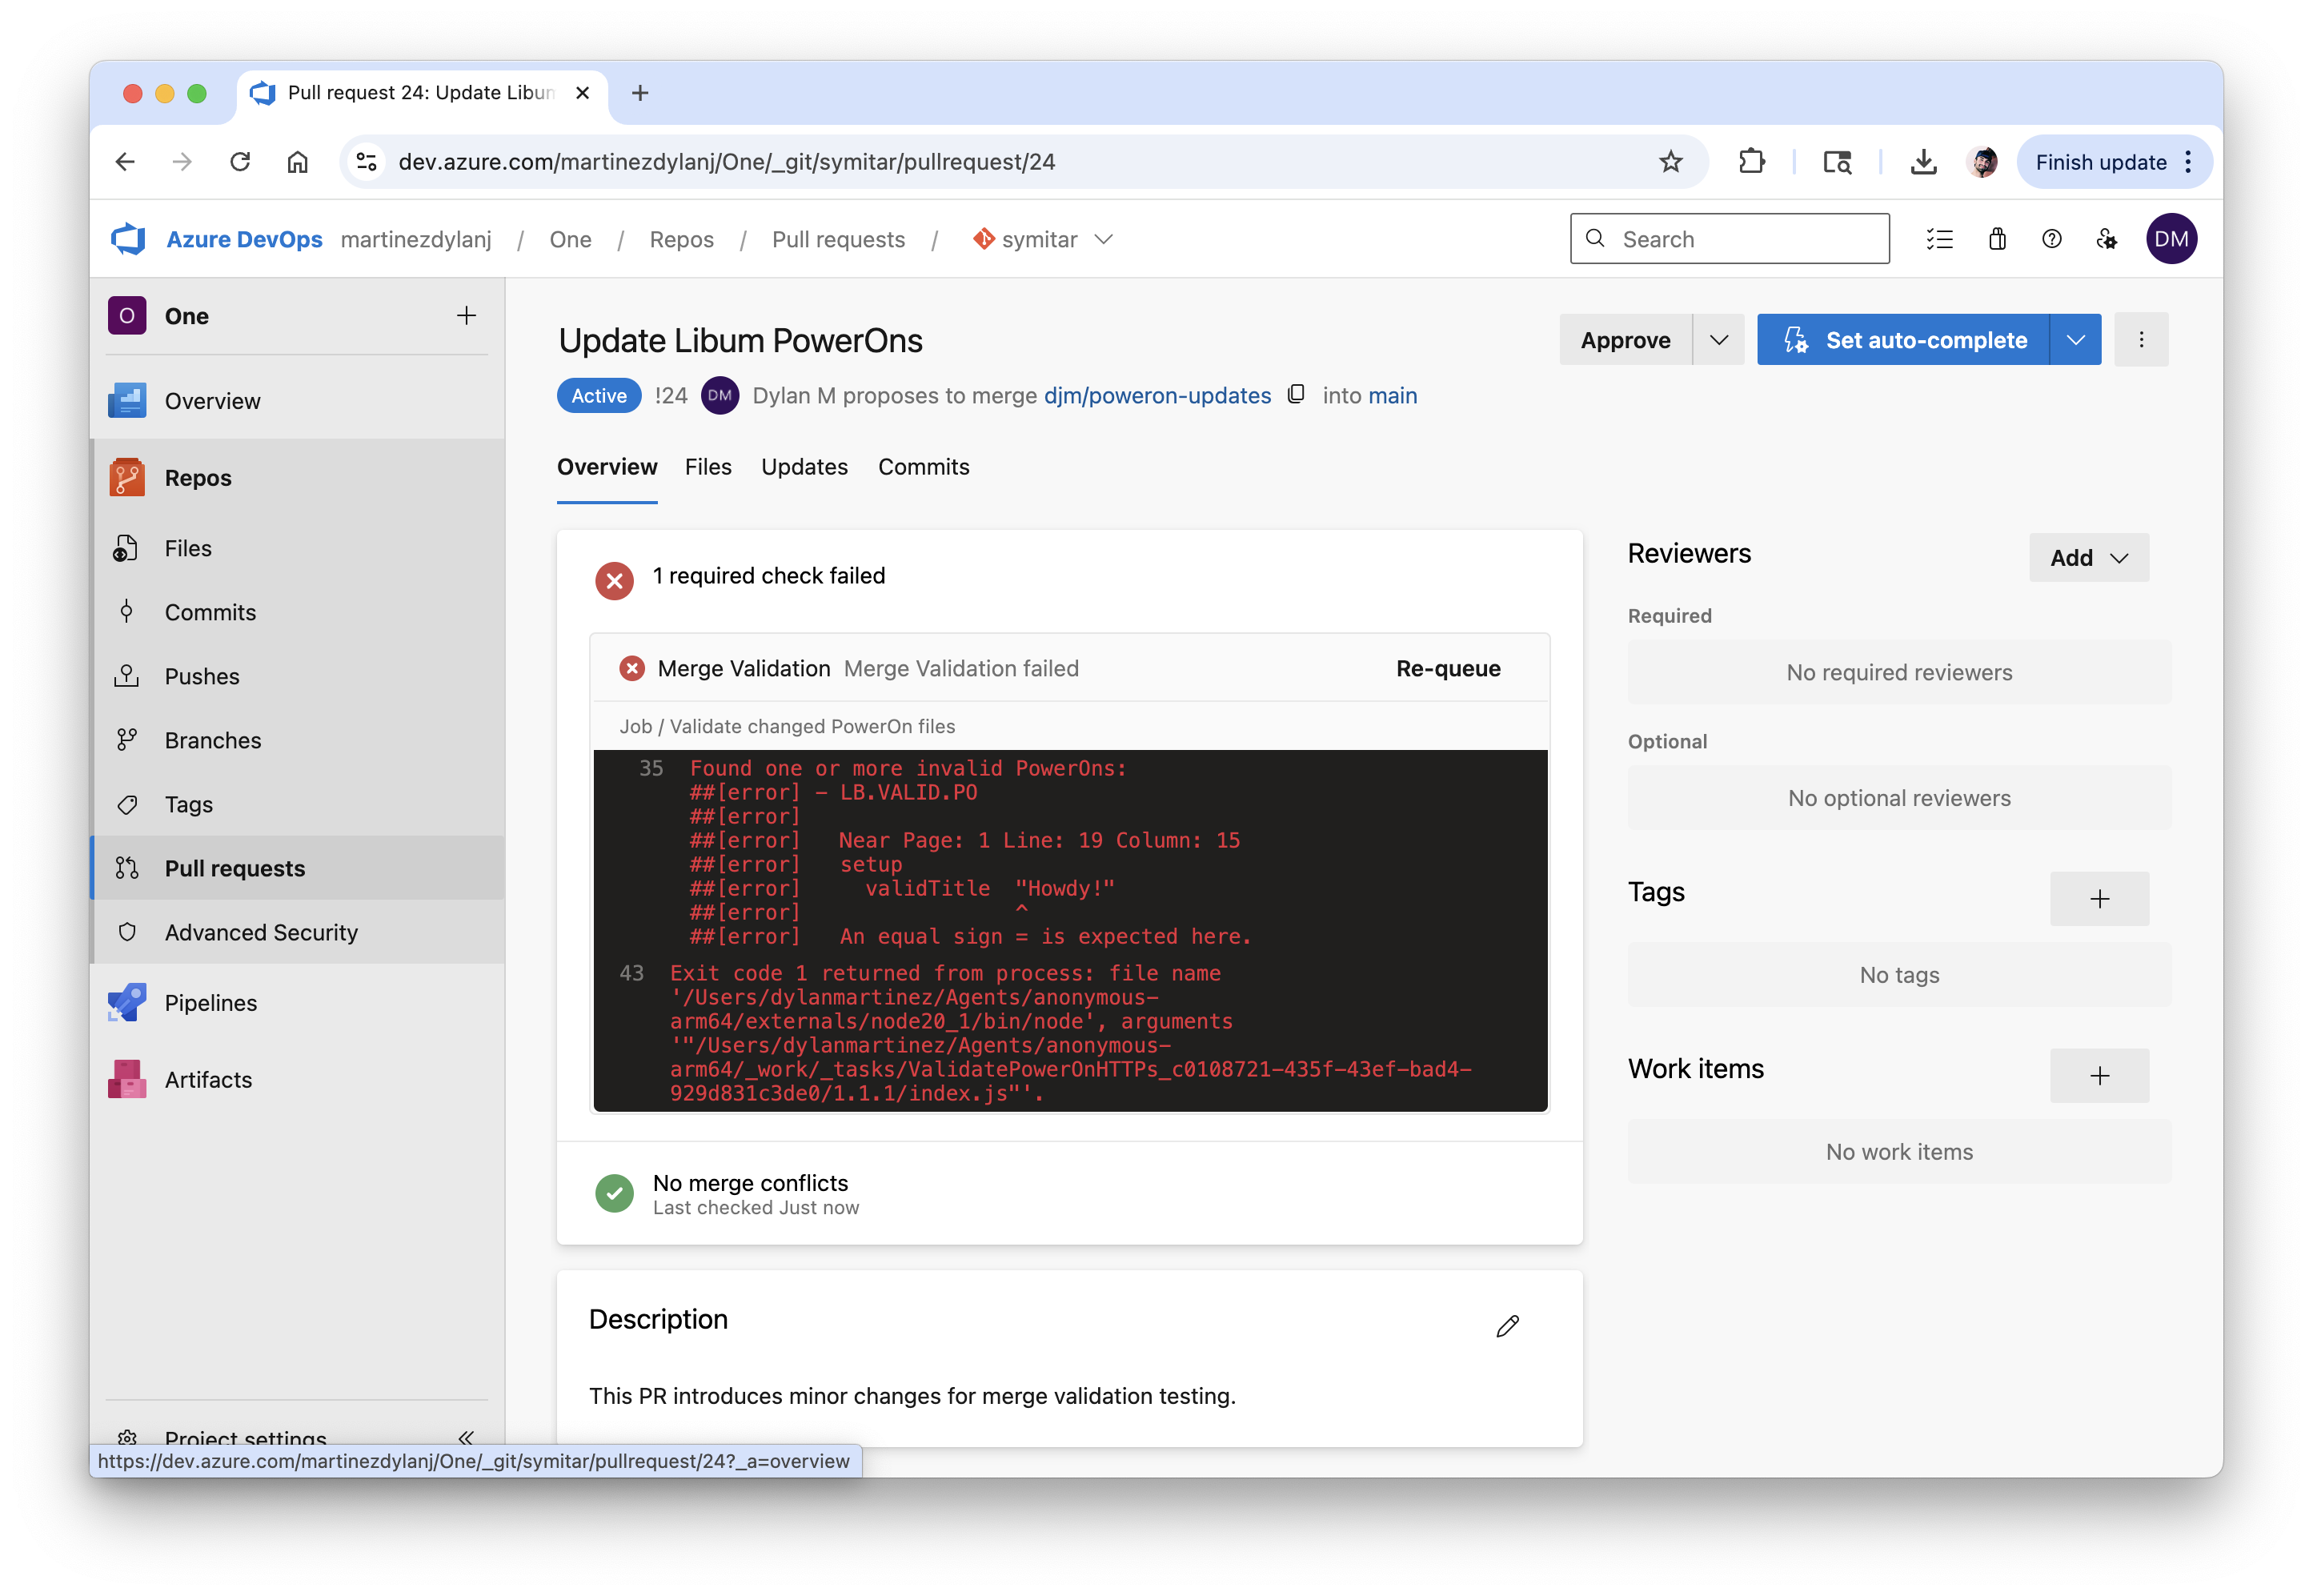The height and width of the screenshot is (1596, 2313).
Task: Click the Merge Validation check name
Action: point(743,668)
